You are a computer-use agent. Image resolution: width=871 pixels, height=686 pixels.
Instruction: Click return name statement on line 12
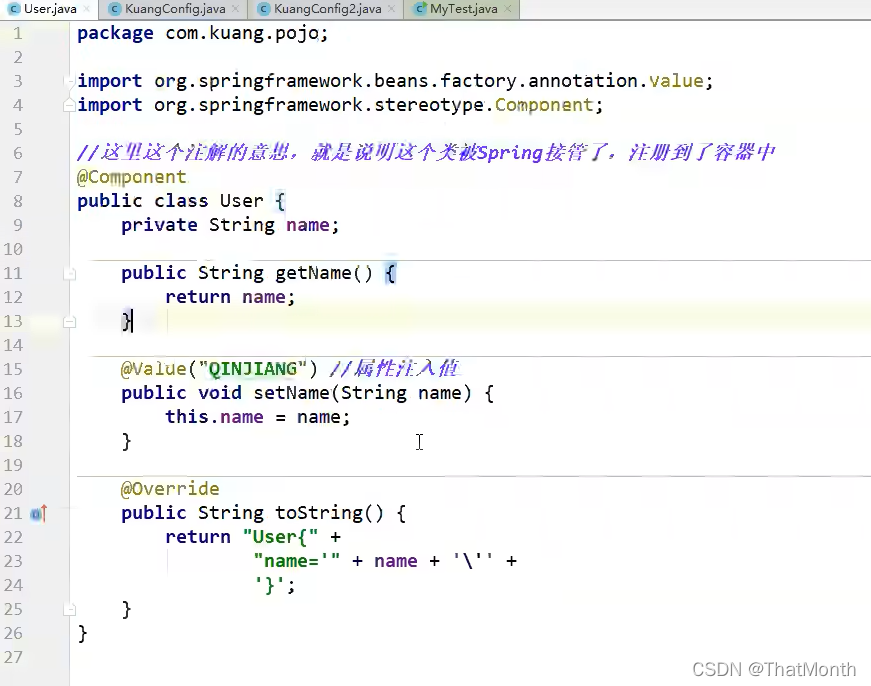tap(230, 297)
